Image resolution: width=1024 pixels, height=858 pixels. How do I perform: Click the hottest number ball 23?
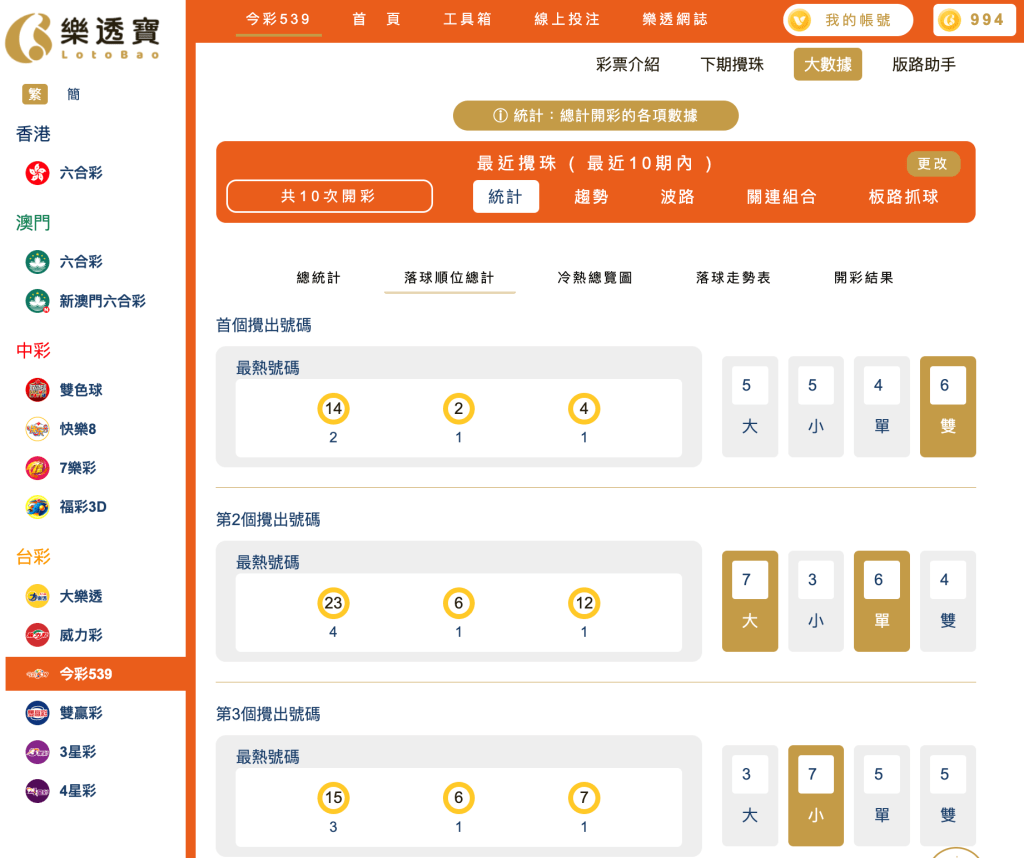[333, 602]
